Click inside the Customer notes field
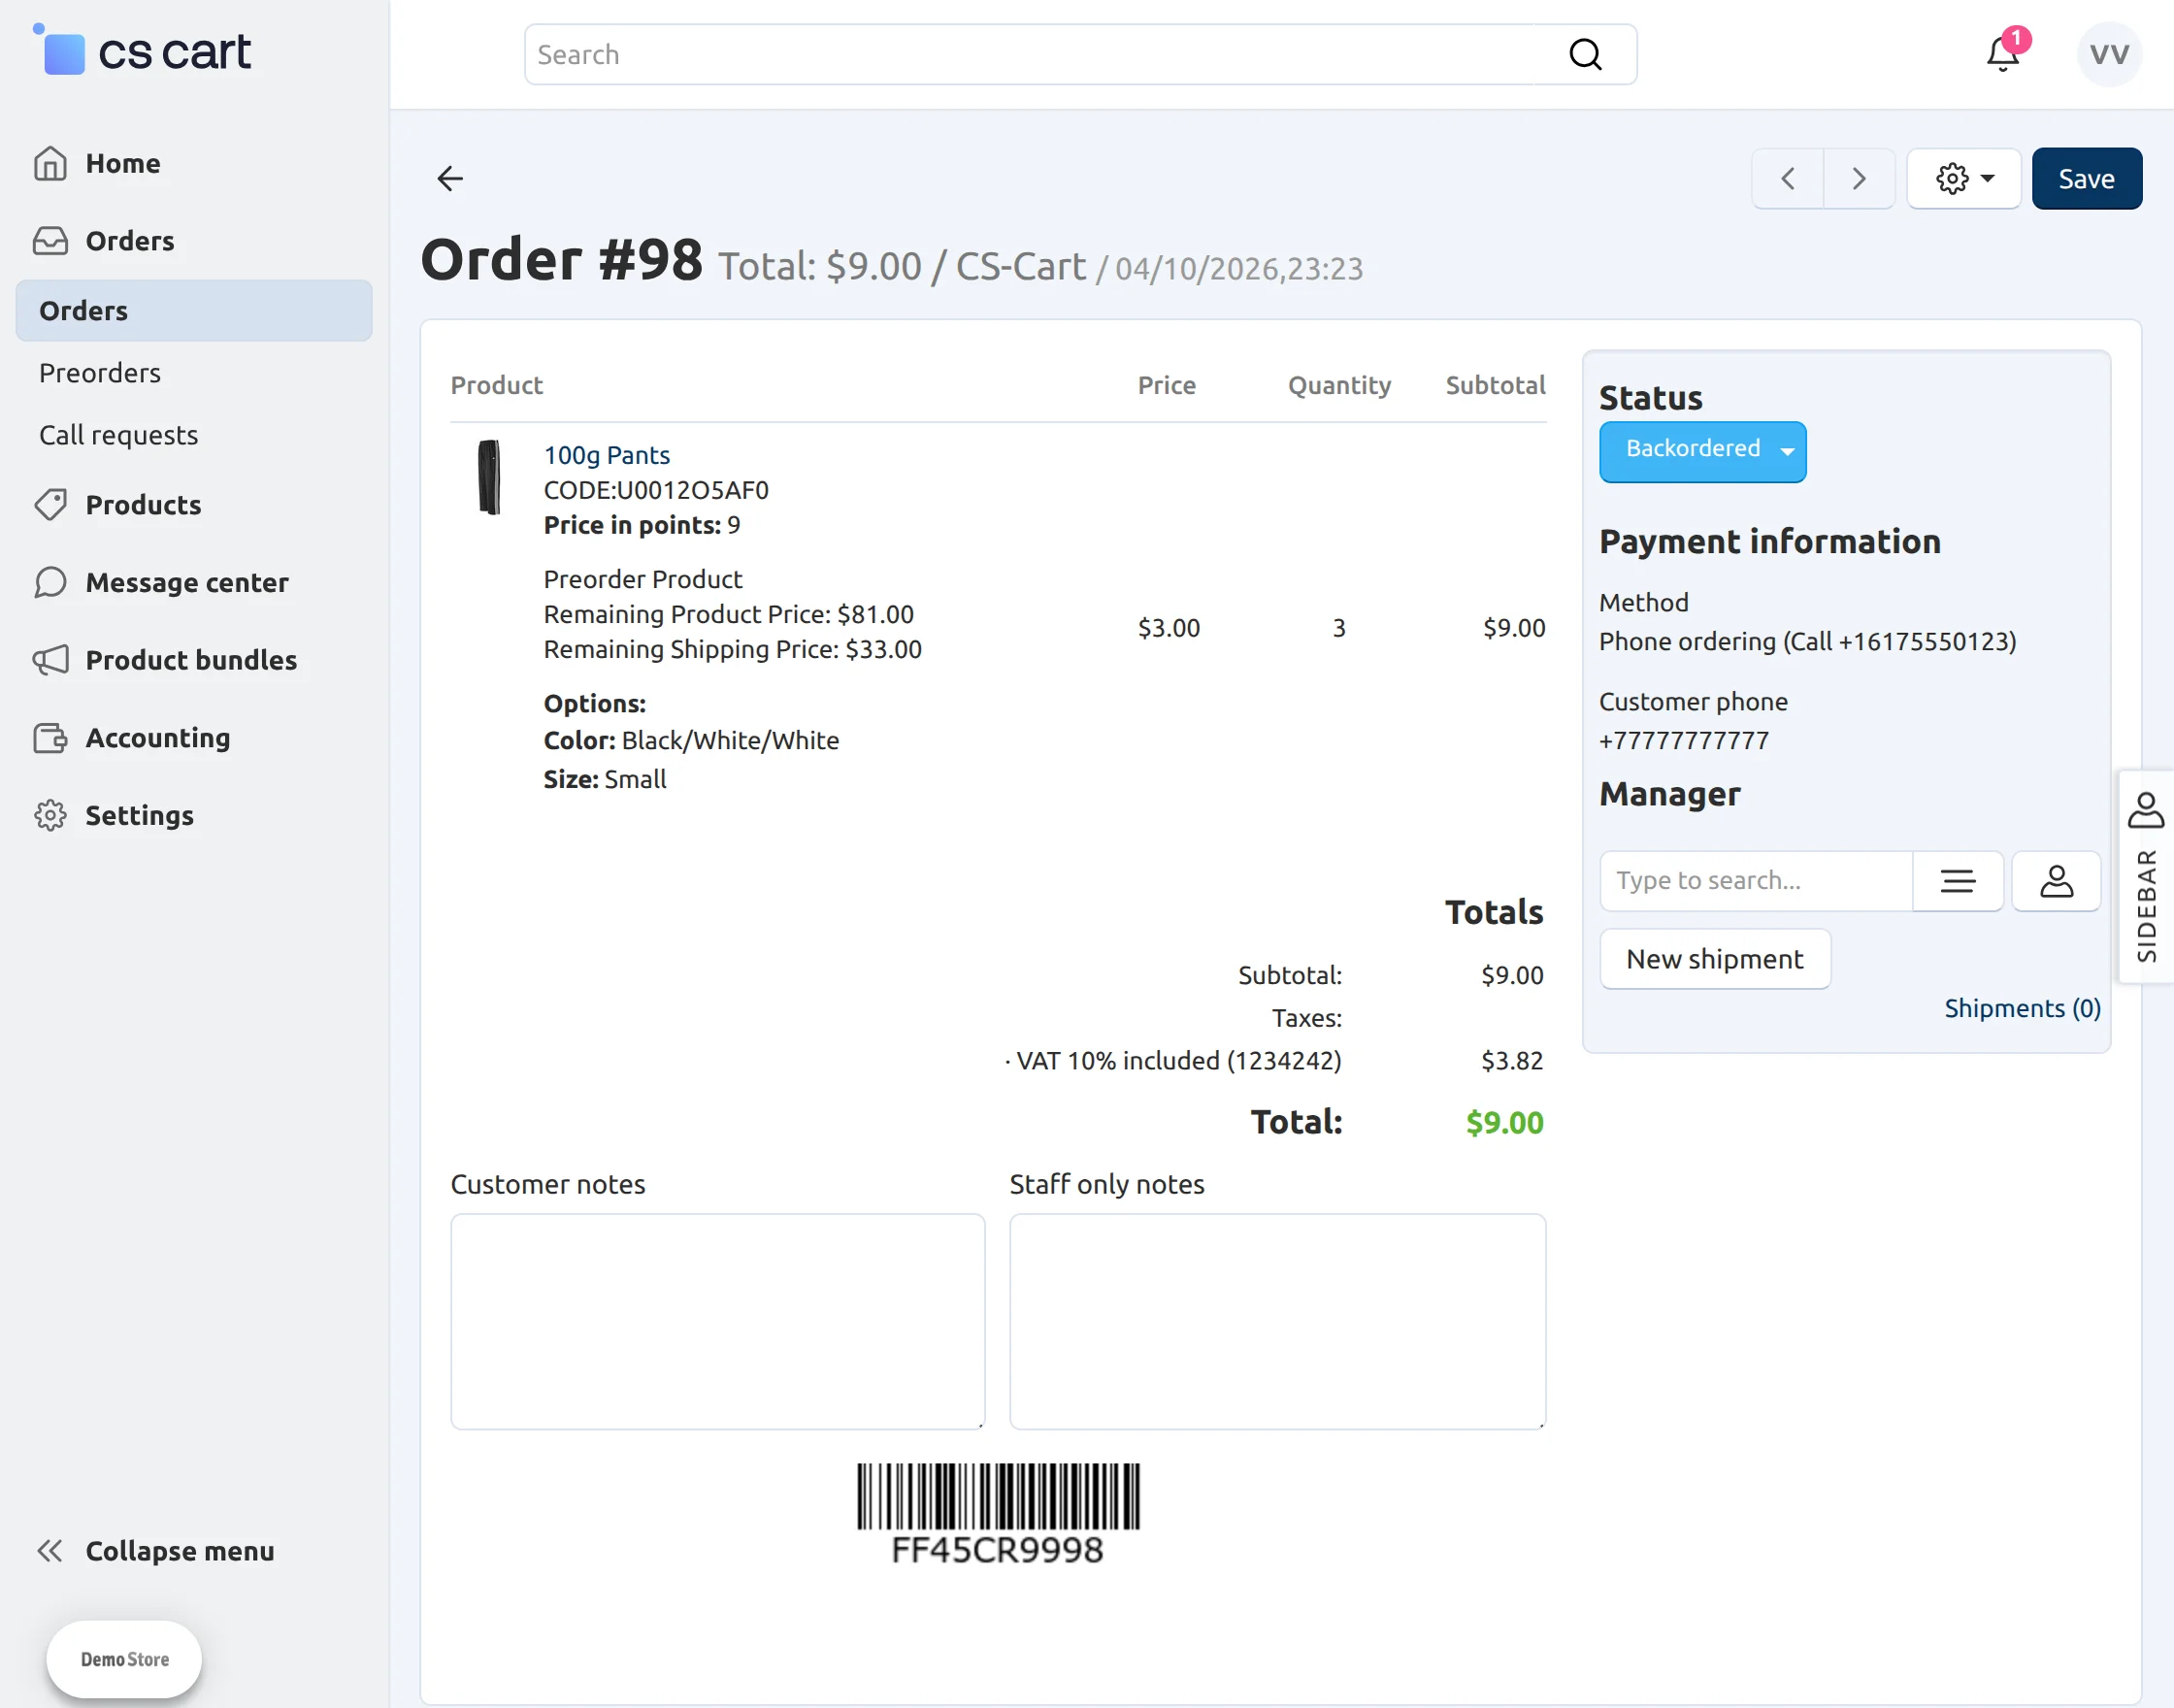This screenshot has width=2174, height=1708. 716,1322
